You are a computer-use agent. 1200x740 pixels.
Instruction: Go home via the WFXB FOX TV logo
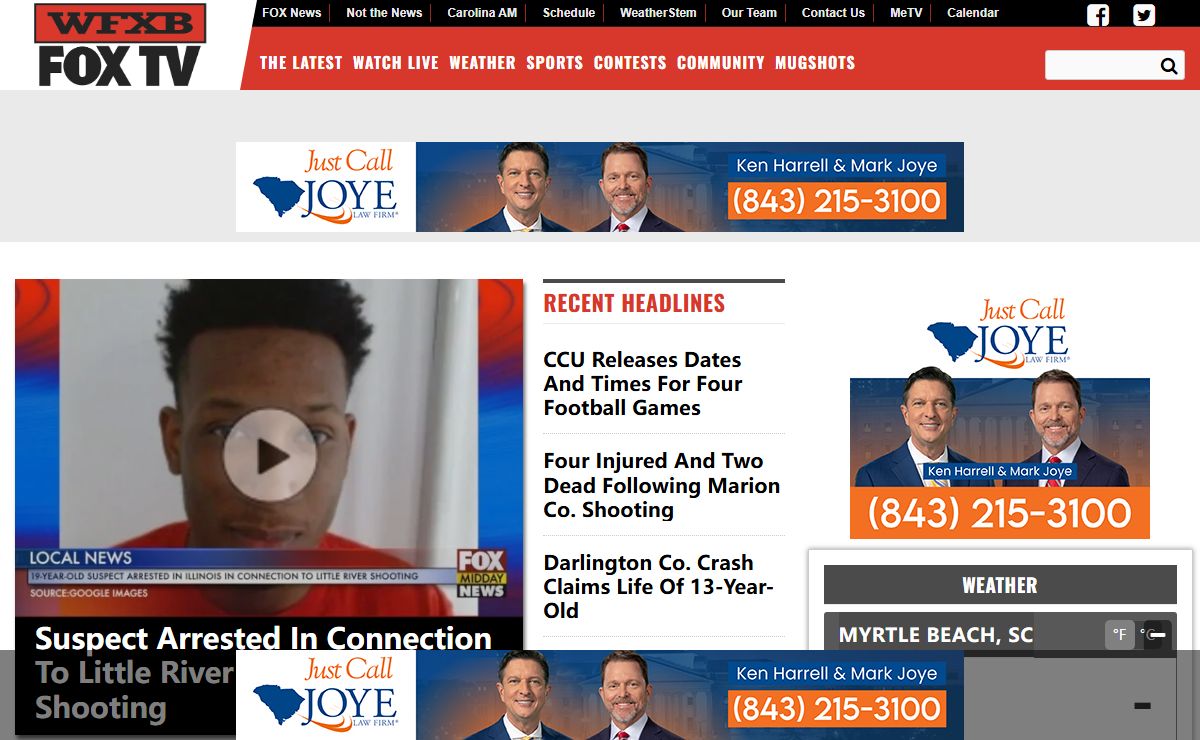120,45
